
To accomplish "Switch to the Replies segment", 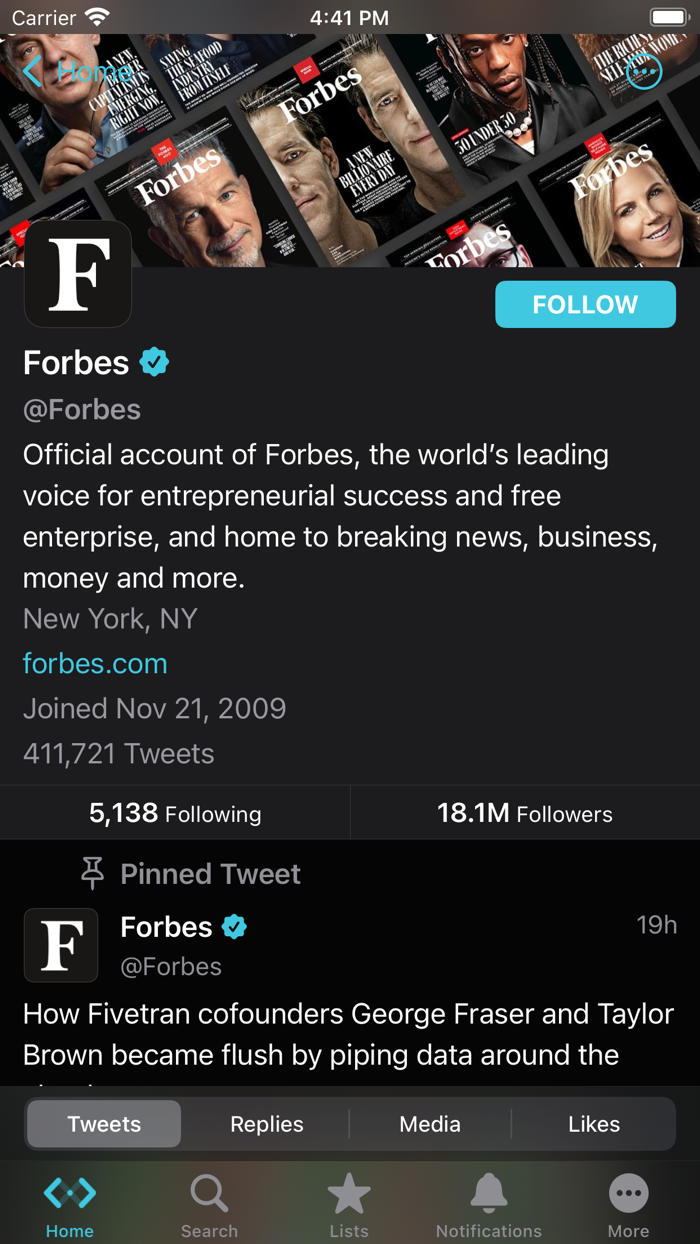I will 267,1124.
